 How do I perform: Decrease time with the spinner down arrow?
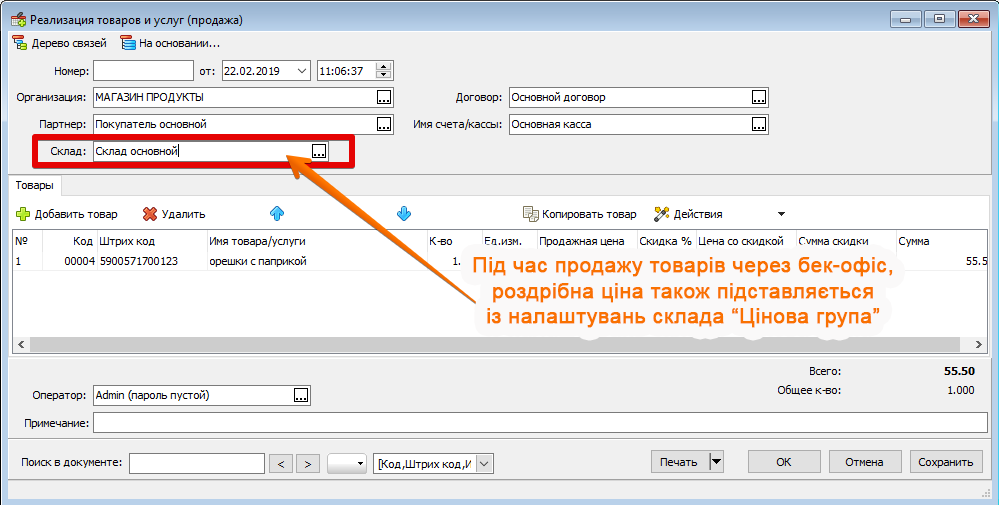(383, 75)
